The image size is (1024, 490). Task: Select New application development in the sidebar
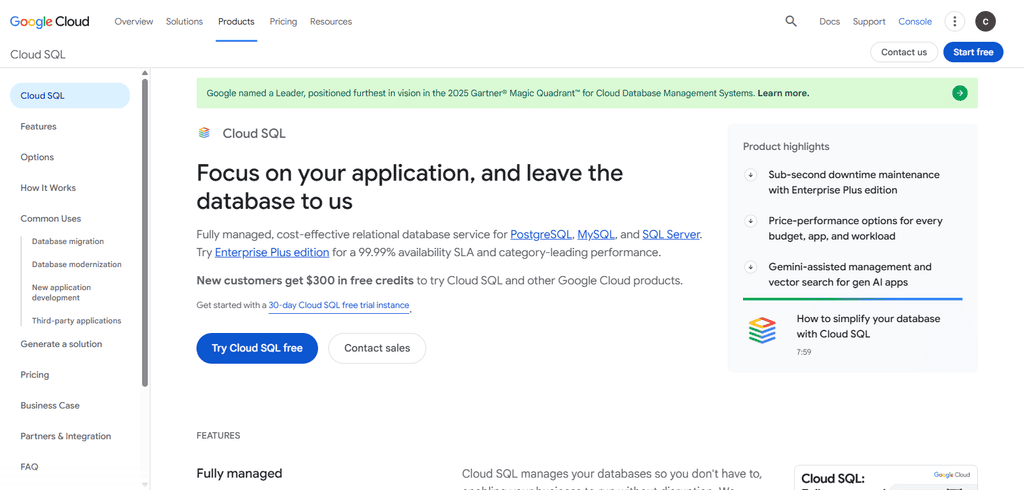[x=61, y=292]
